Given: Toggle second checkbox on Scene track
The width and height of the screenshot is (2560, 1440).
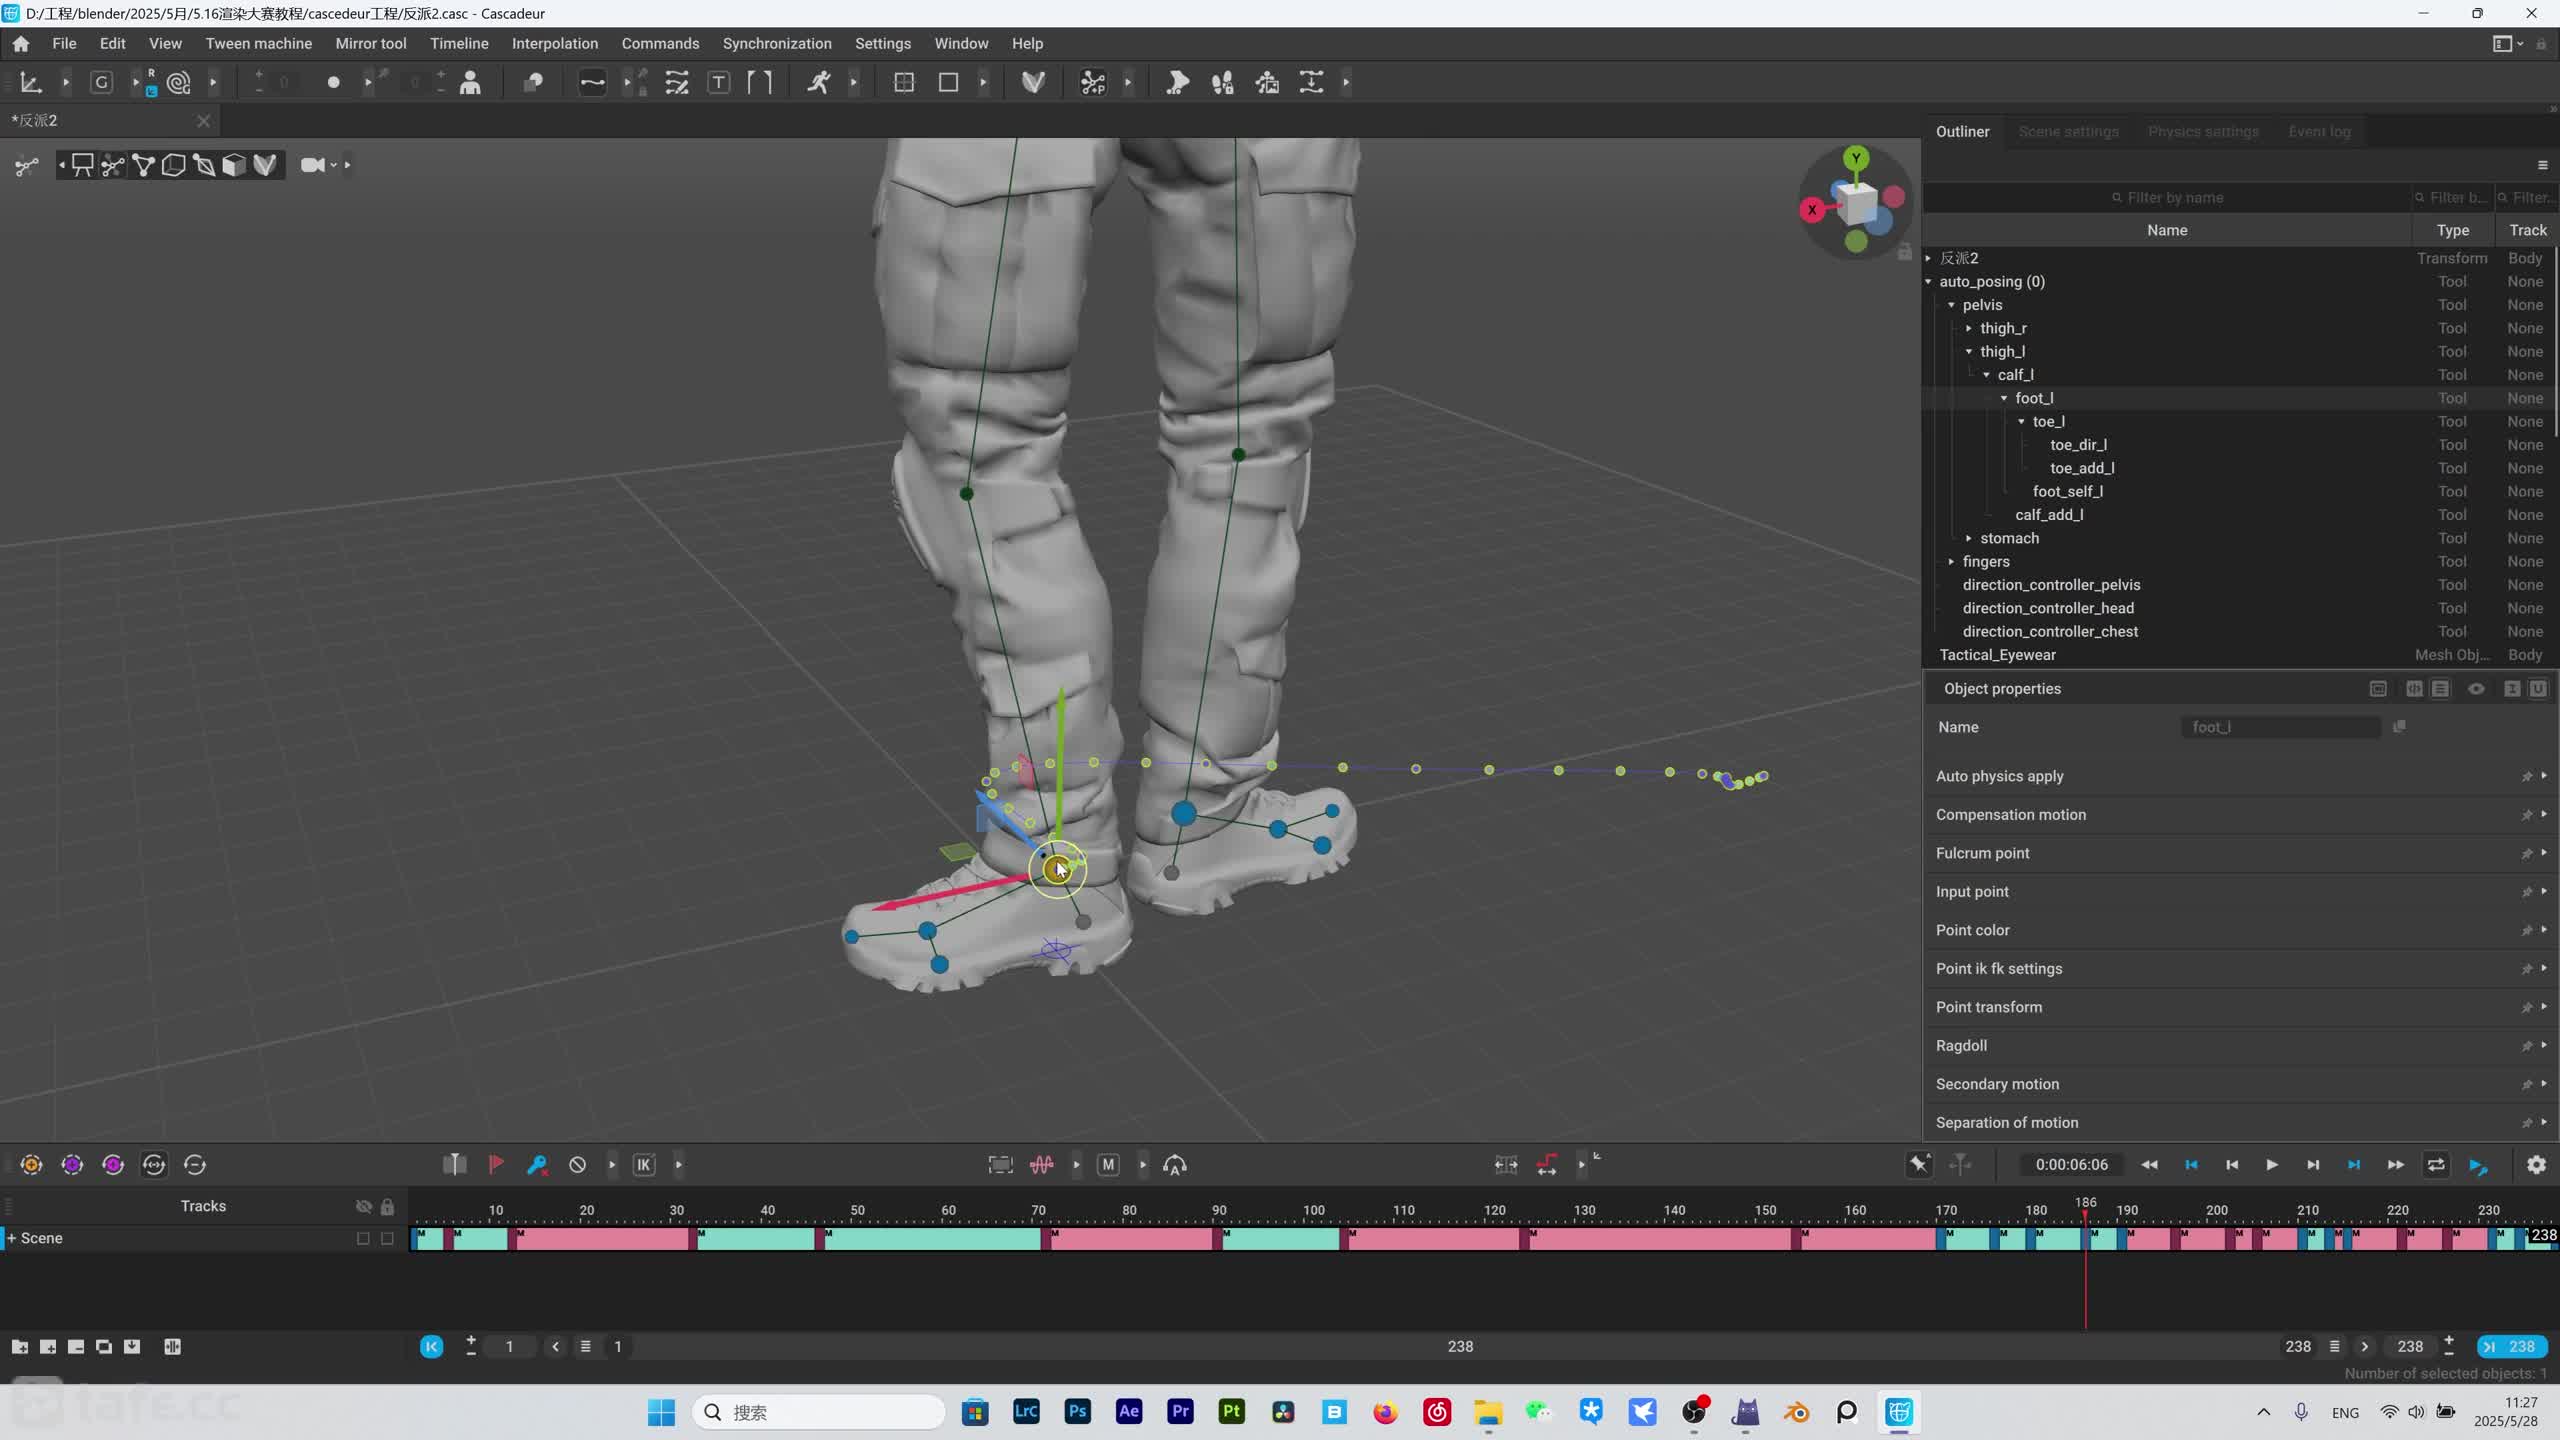Looking at the screenshot, I should (x=387, y=1239).
